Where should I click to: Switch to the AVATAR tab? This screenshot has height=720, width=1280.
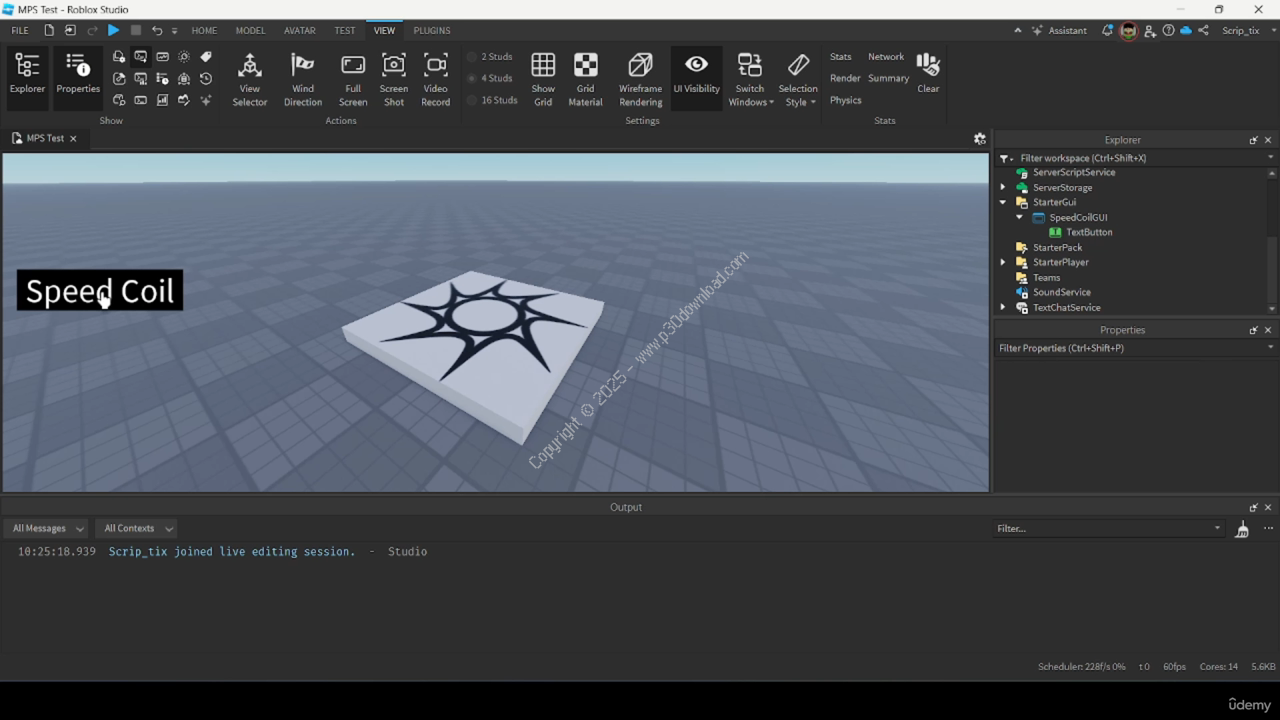tap(300, 30)
